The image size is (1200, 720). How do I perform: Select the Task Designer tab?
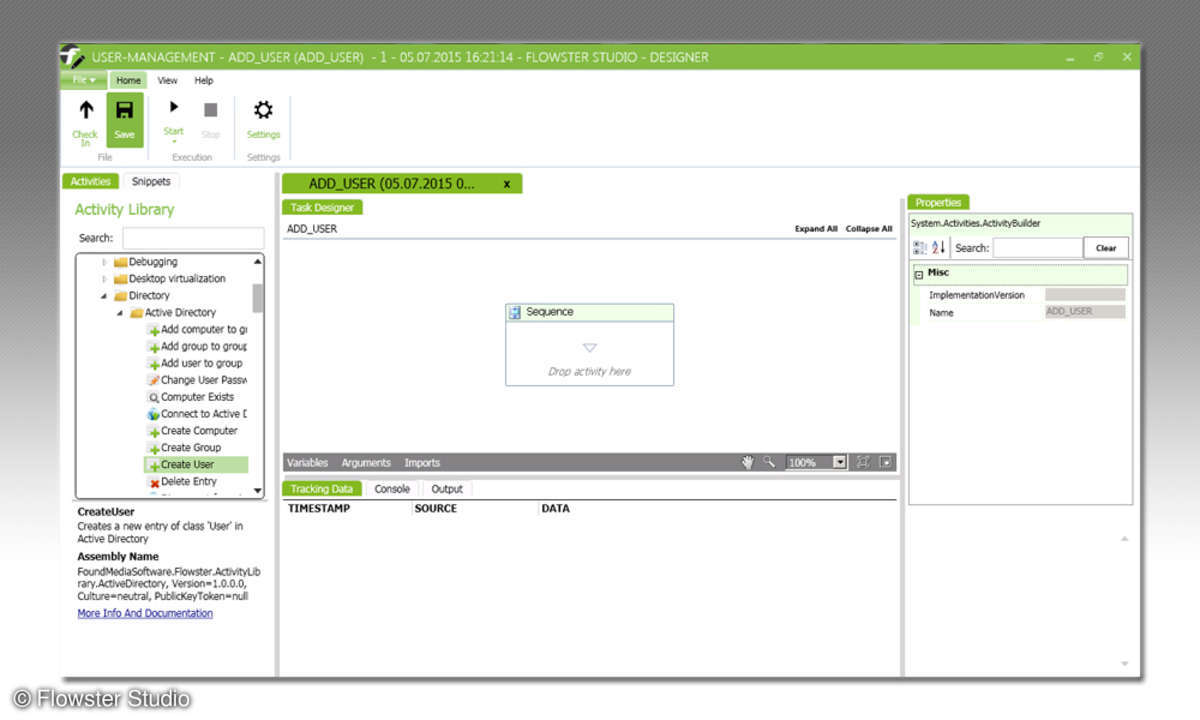(323, 207)
